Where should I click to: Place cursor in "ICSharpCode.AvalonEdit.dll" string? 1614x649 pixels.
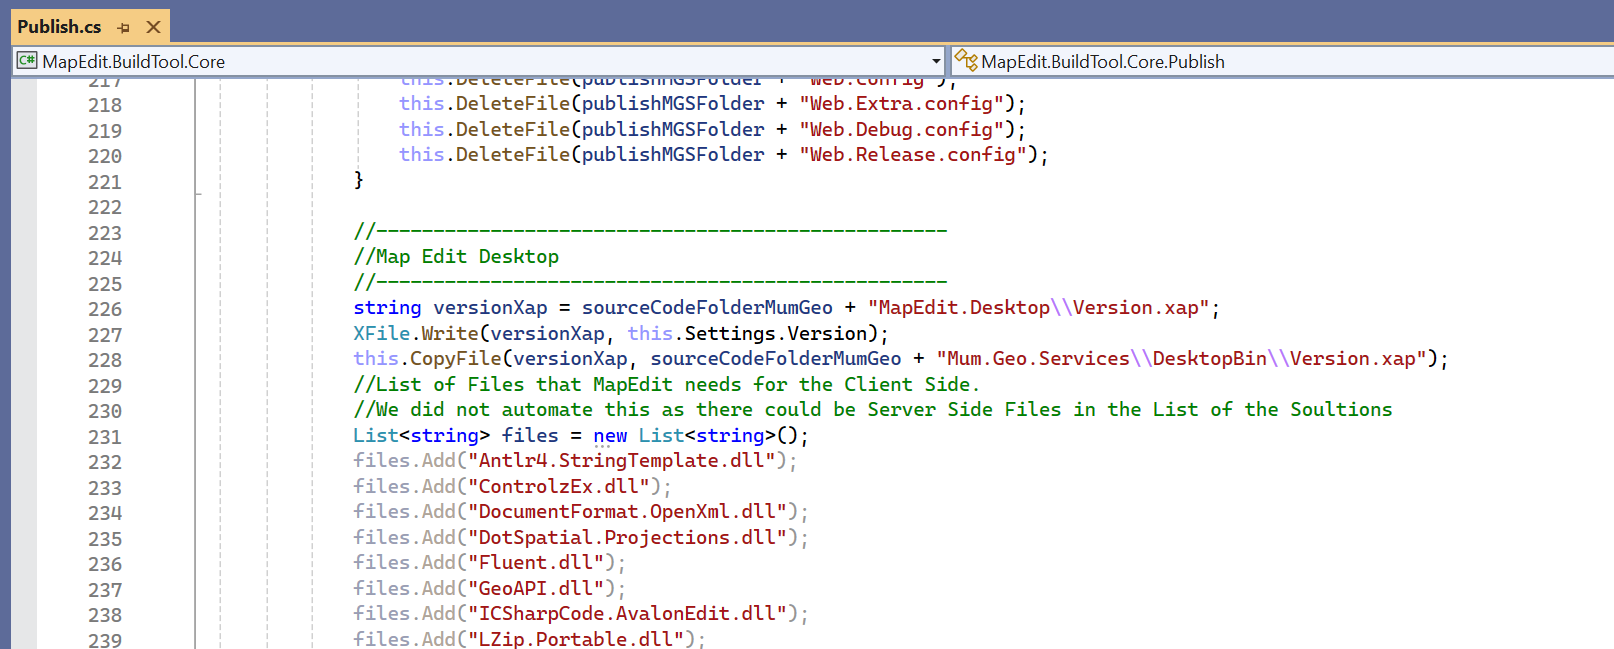(626, 614)
